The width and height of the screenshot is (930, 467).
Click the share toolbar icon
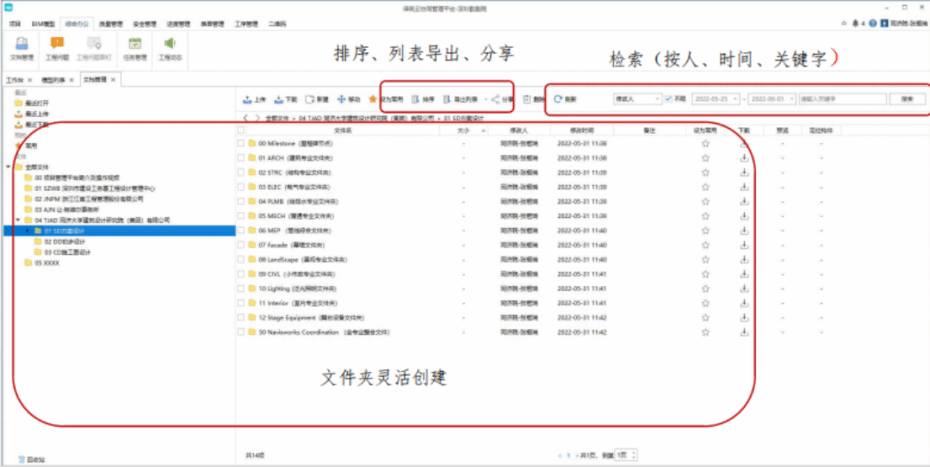click(x=495, y=100)
